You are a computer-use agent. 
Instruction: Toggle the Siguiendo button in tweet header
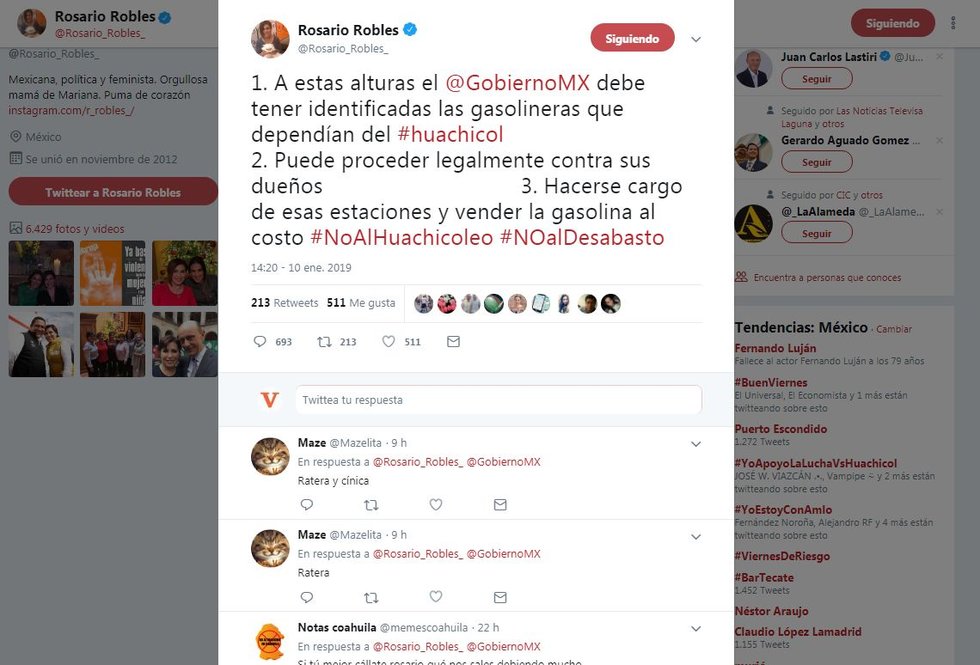pos(632,38)
